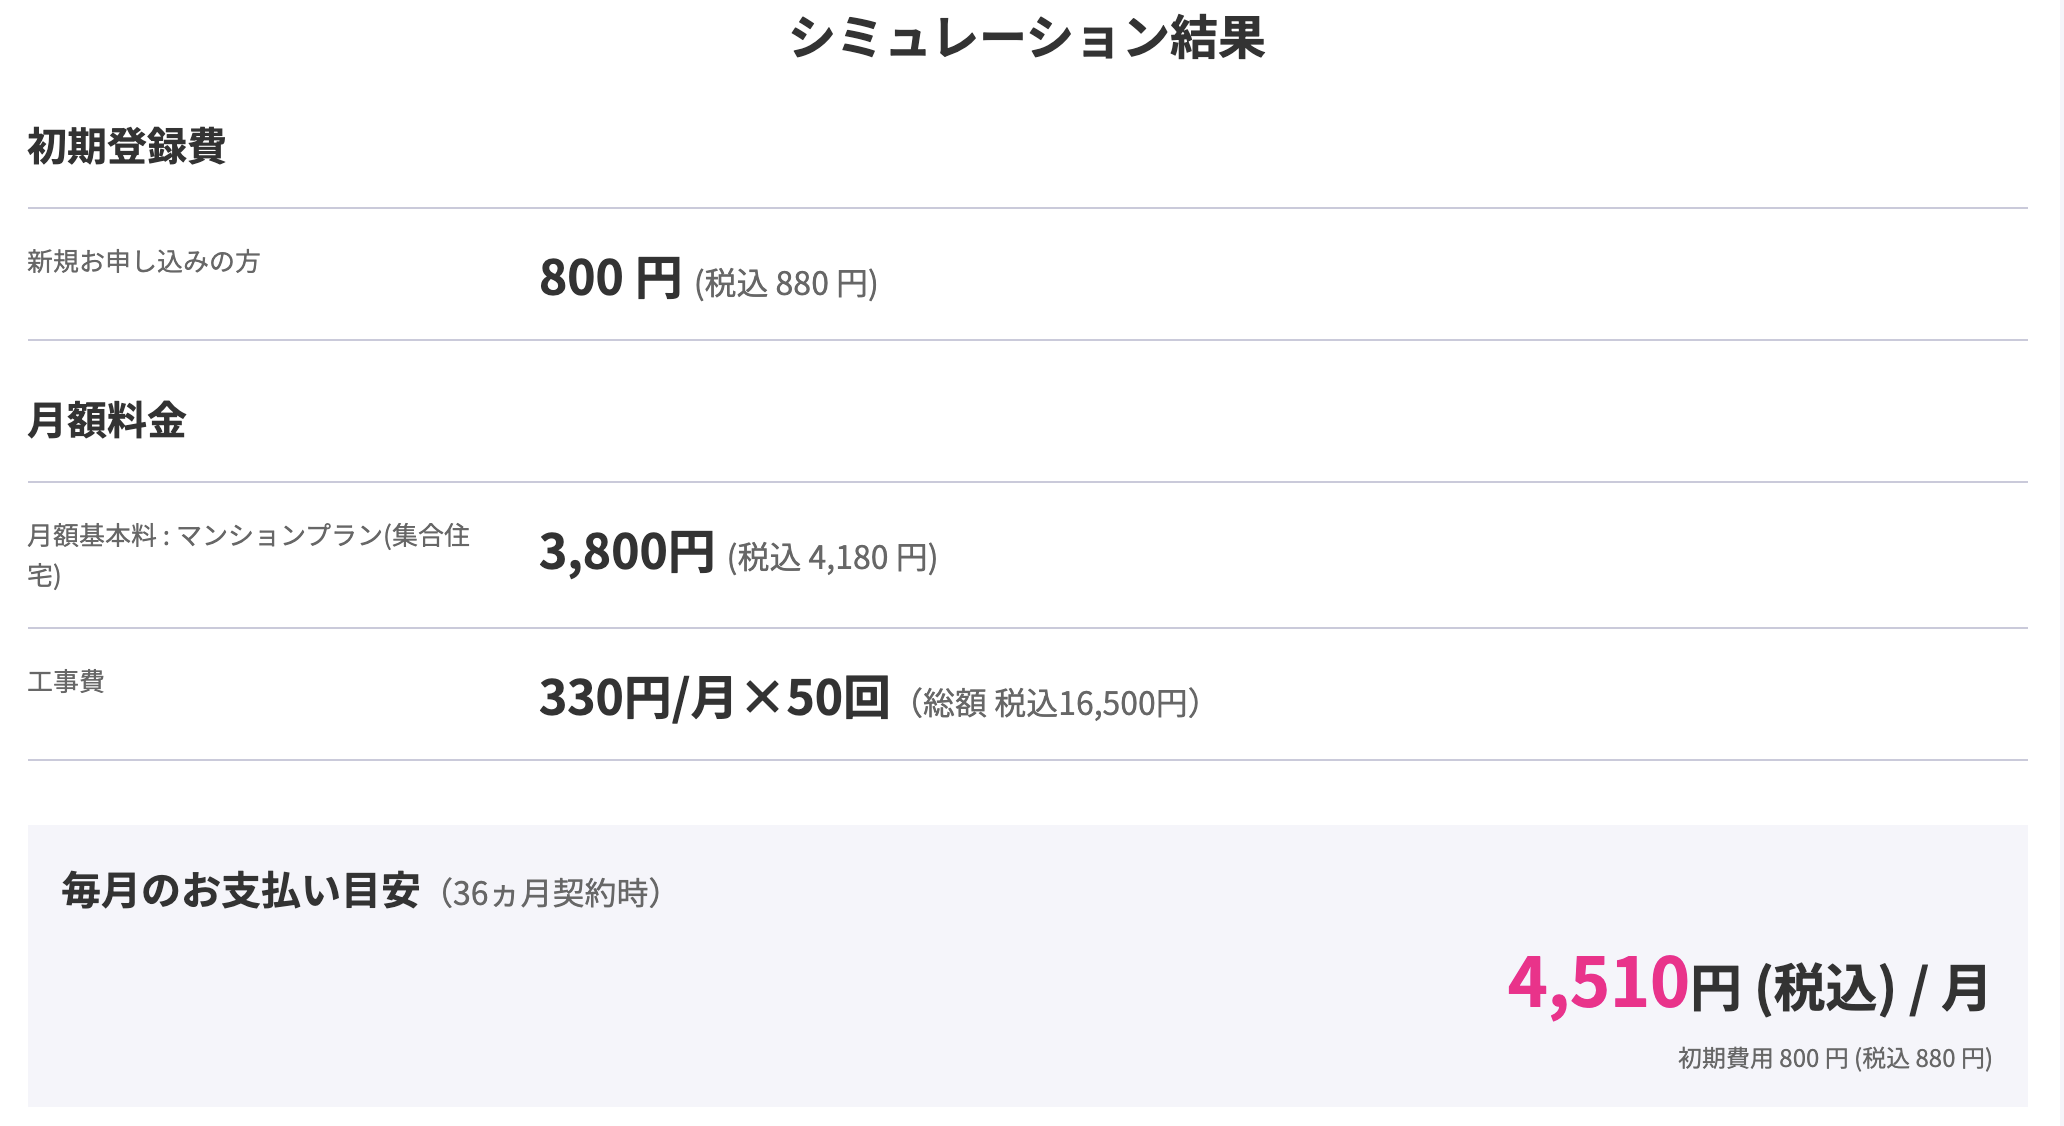The height and width of the screenshot is (1126, 2064).
Task: Click the vertical scrollbar on the right edge
Action: point(2060,563)
